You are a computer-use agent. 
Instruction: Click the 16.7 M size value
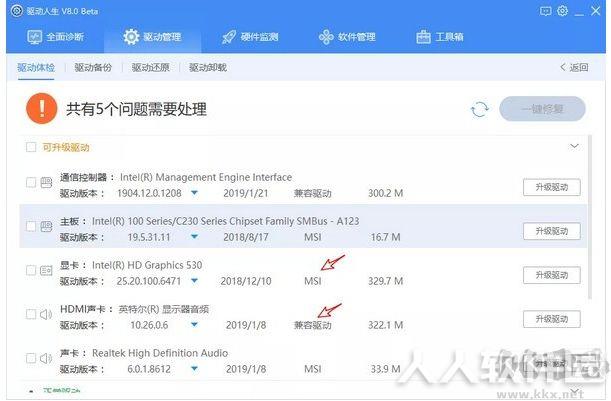pos(385,237)
